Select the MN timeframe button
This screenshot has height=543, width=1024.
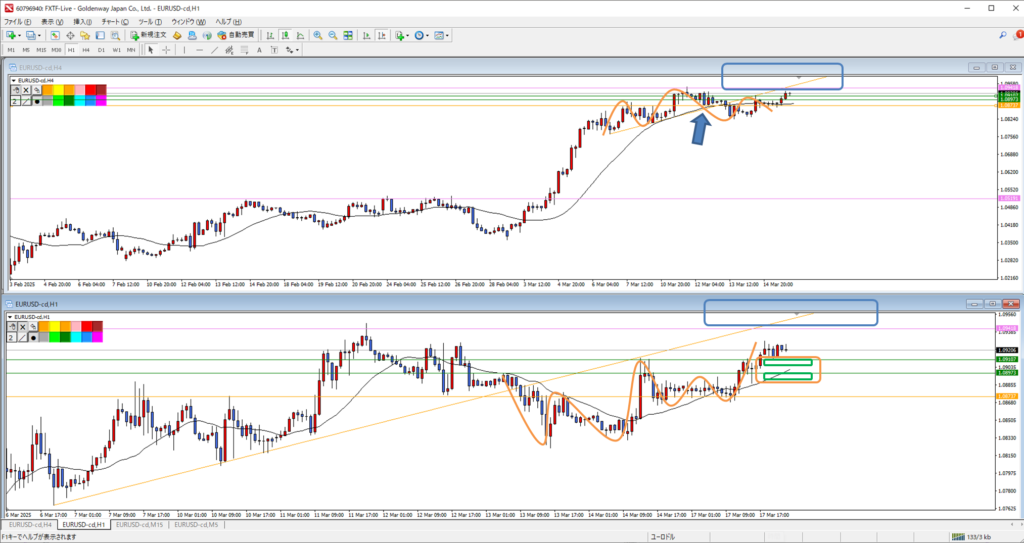click(x=131, y=50)
